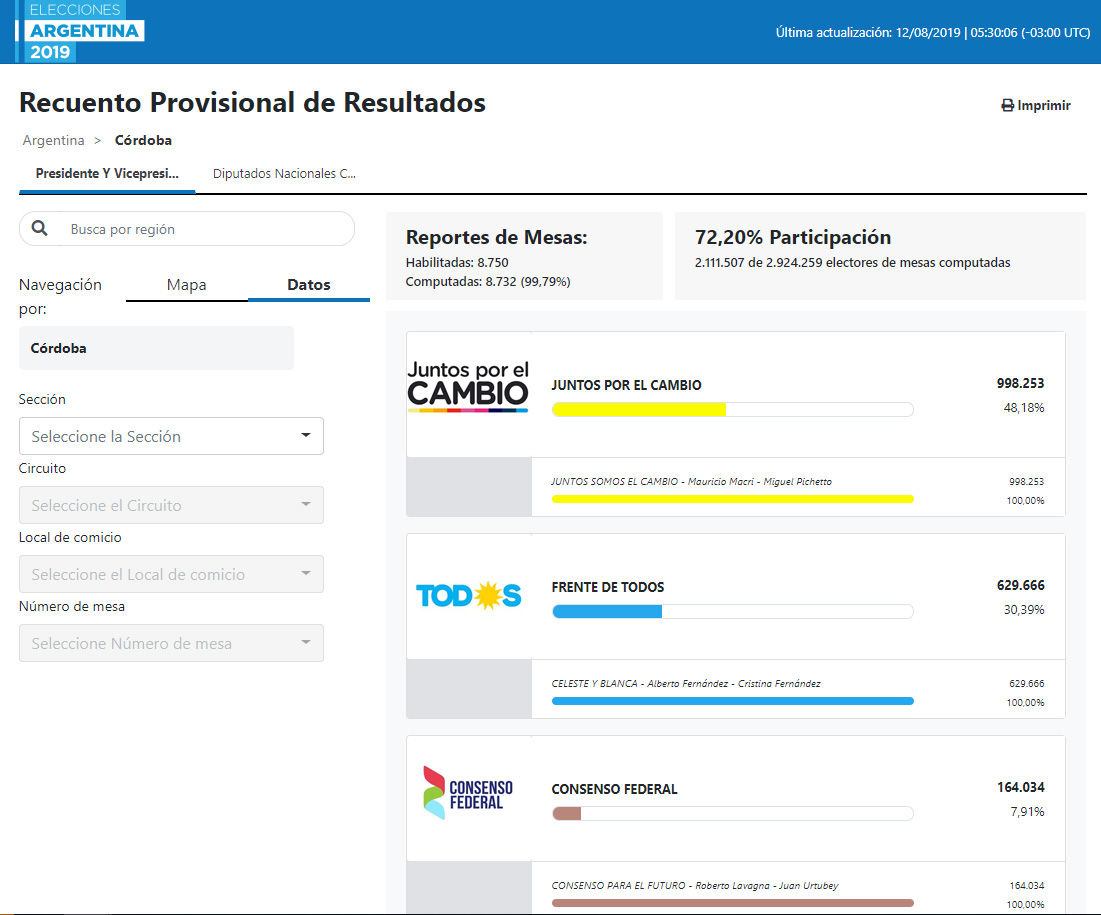Click Habilitadas: 8.750 text
The height and width of the screenshot is (915, 1101).
coord(457,263)
